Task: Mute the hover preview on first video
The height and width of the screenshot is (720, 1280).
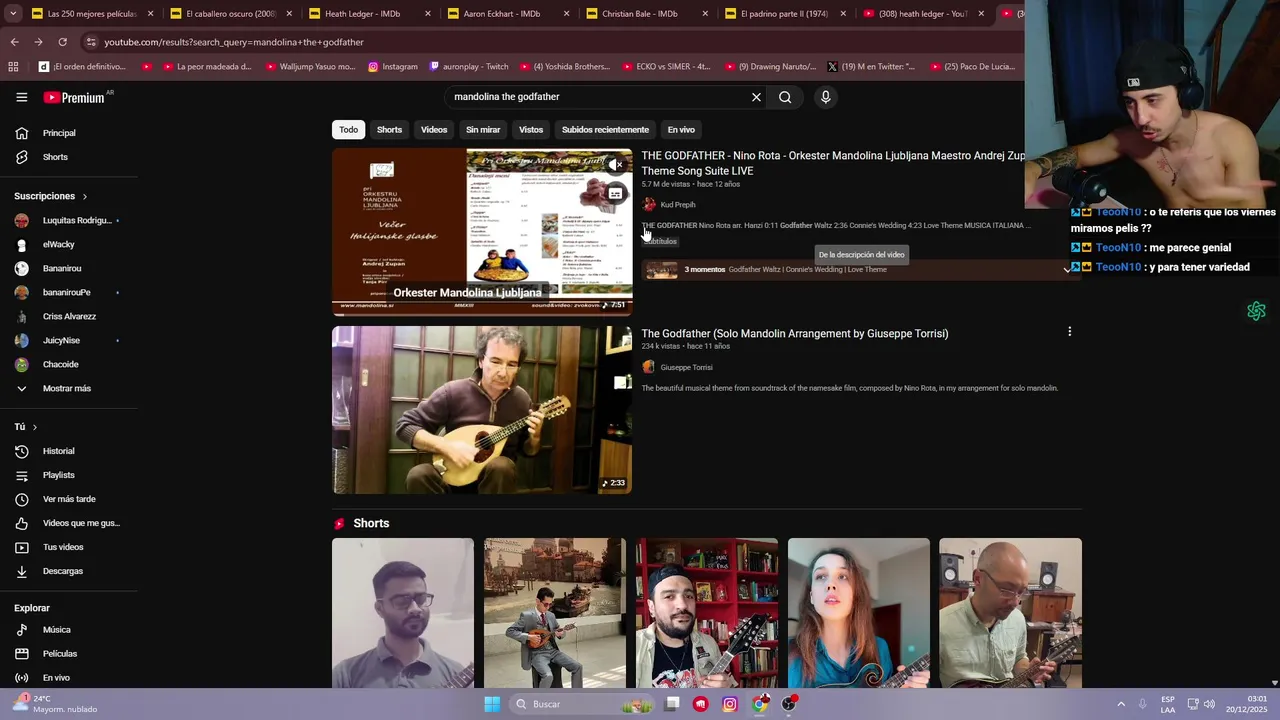Action: [617, 165]
